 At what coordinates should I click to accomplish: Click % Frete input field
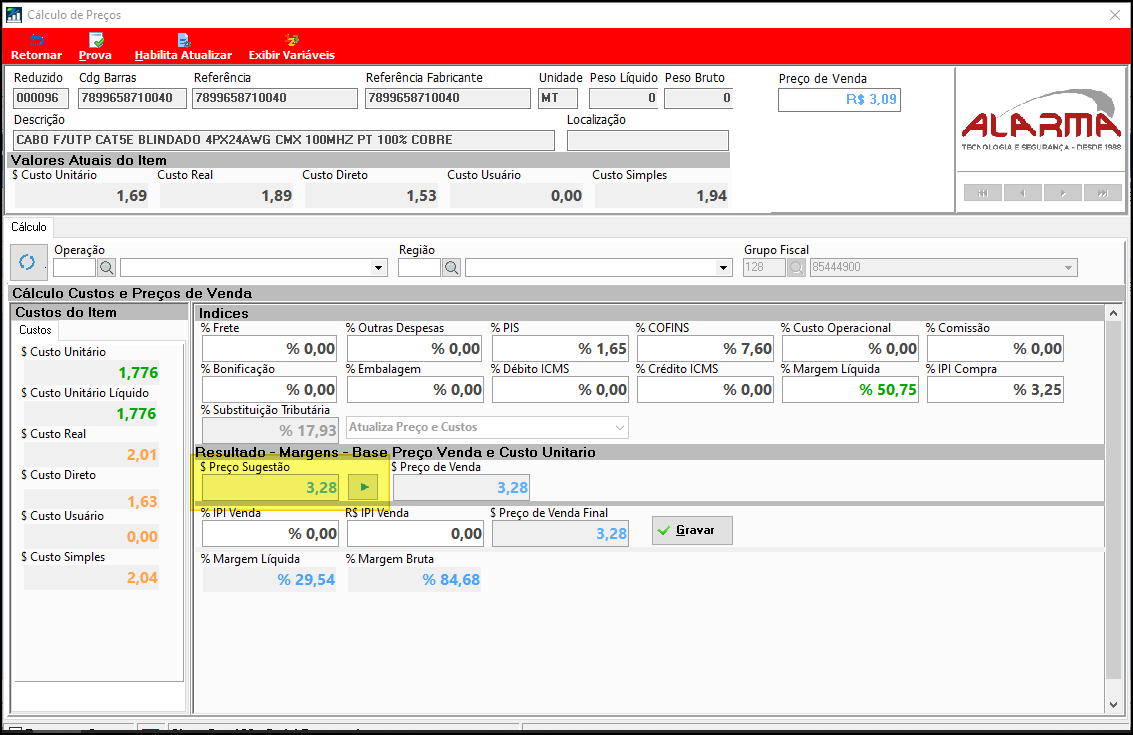[x=270, y=348]
